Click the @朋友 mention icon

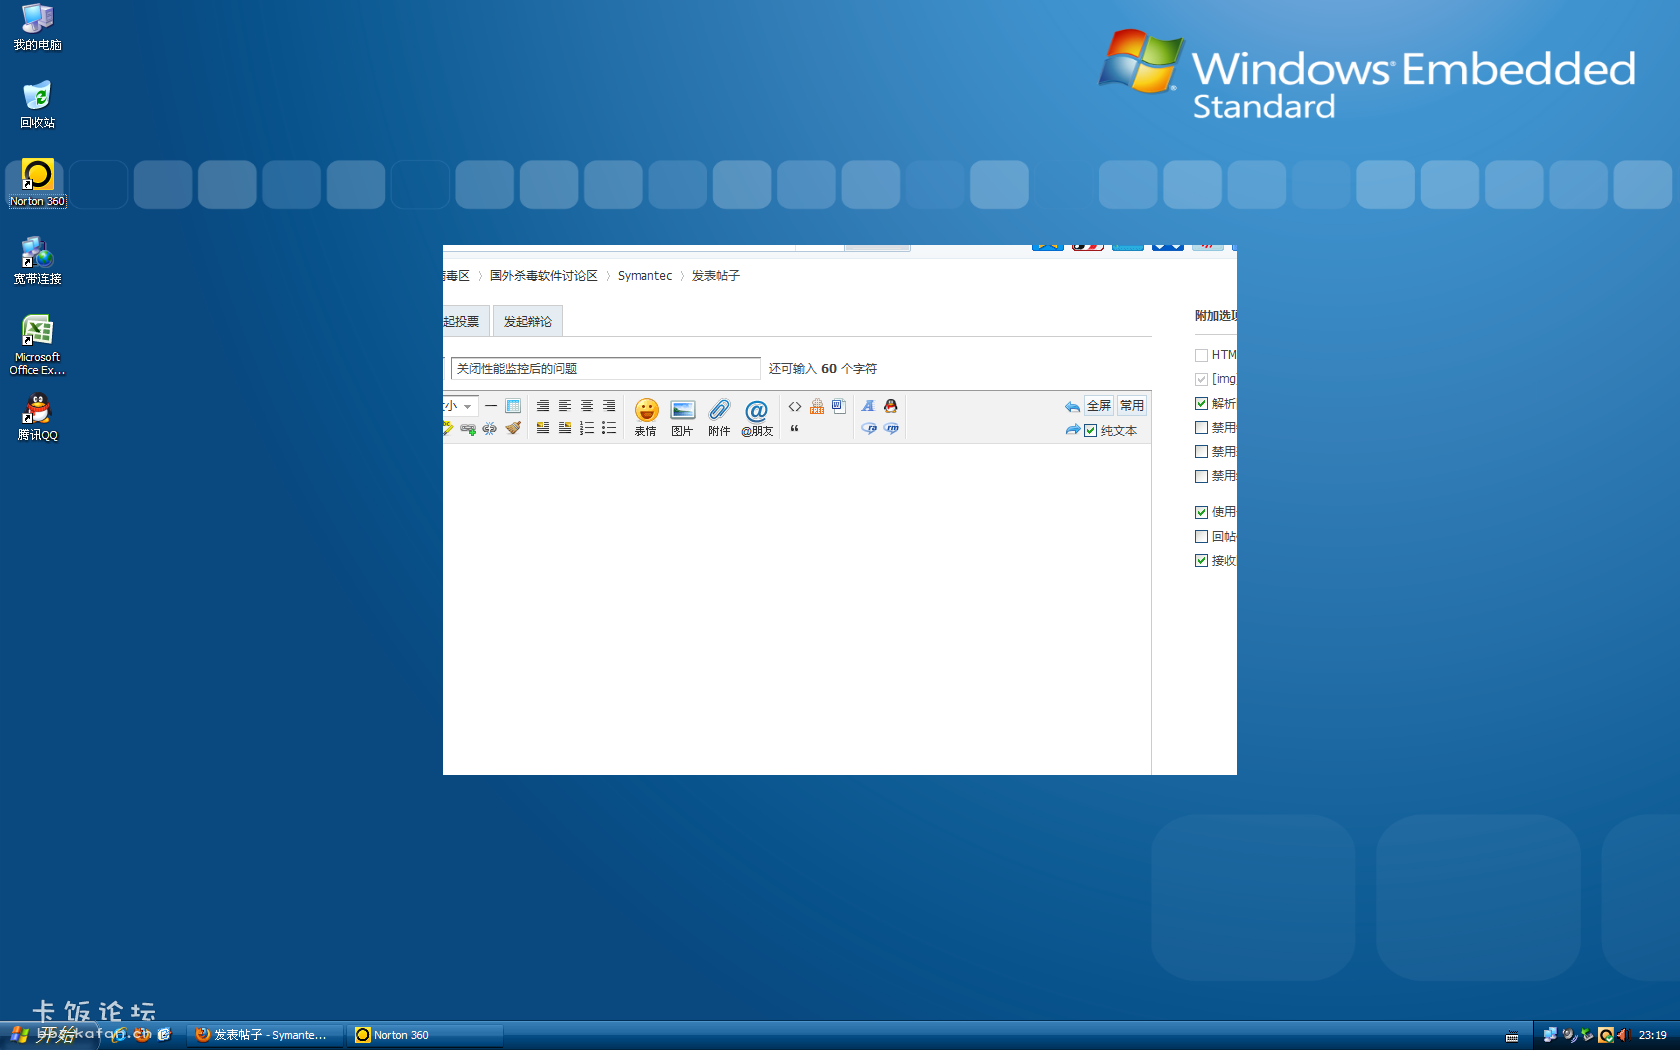[x=756, y=416]
